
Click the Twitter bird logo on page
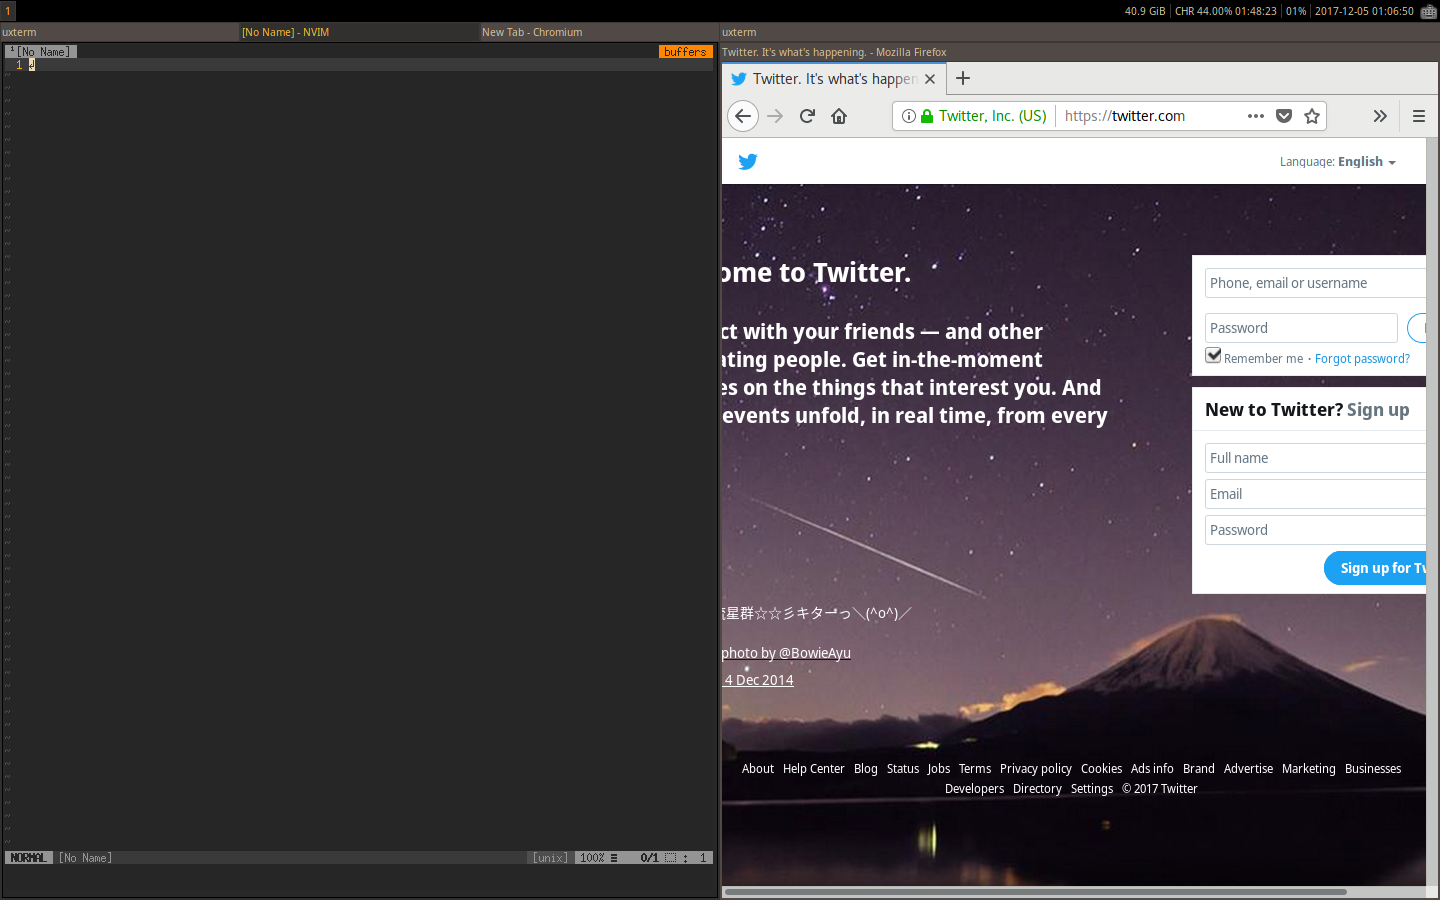pos(748,161)
